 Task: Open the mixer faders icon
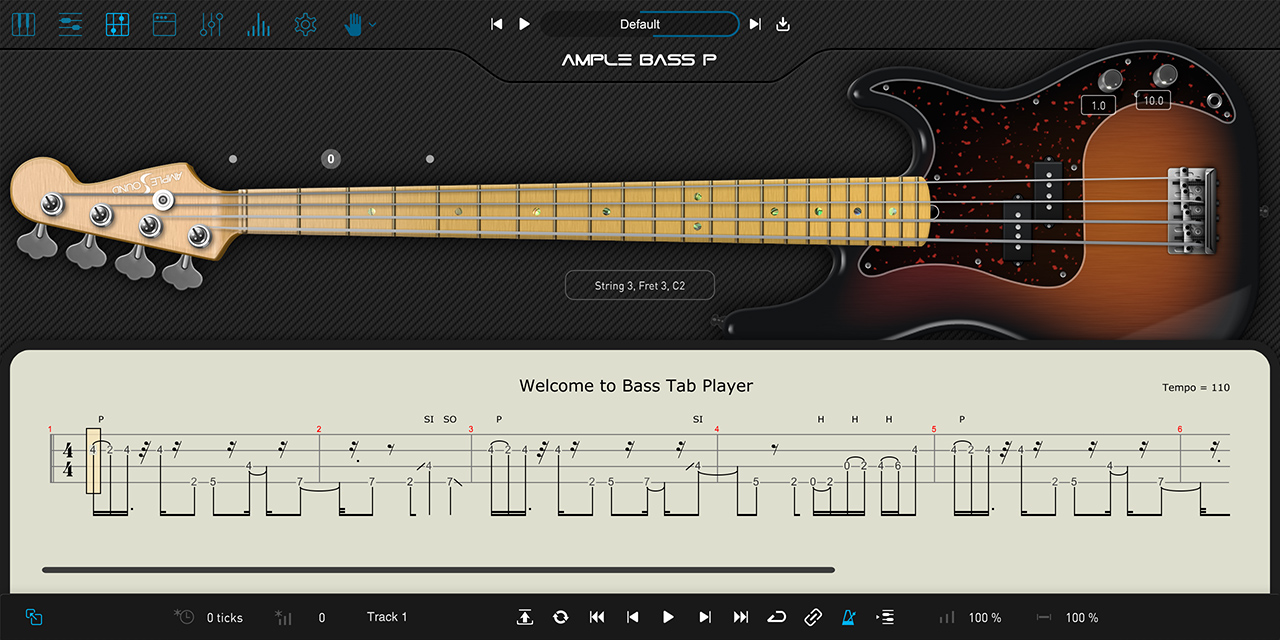(211, 24)
